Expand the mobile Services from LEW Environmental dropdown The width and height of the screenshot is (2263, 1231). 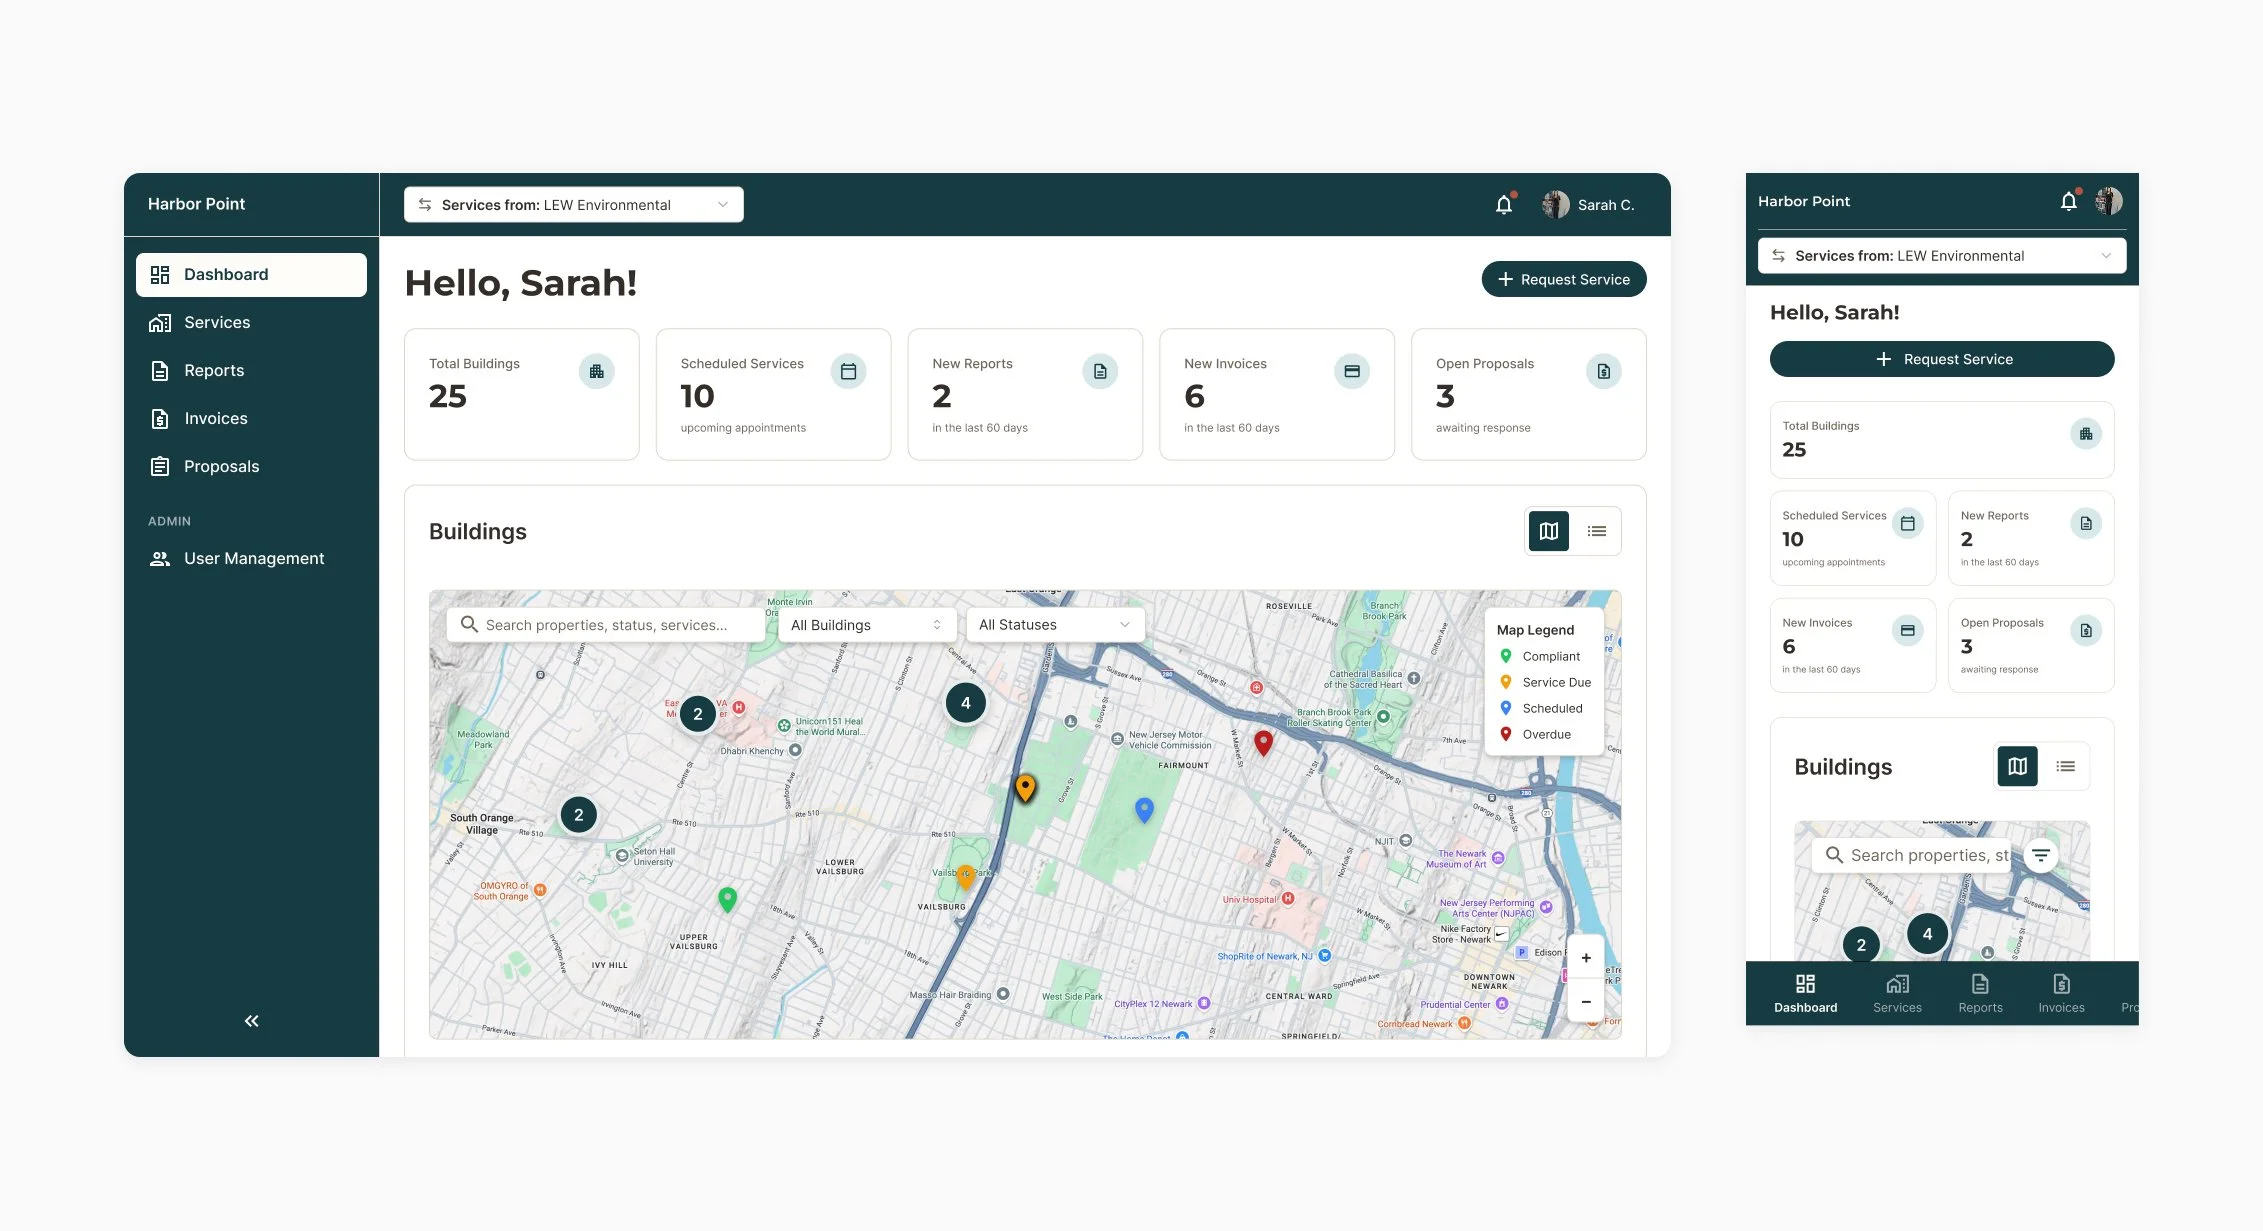coord(1942,256)
